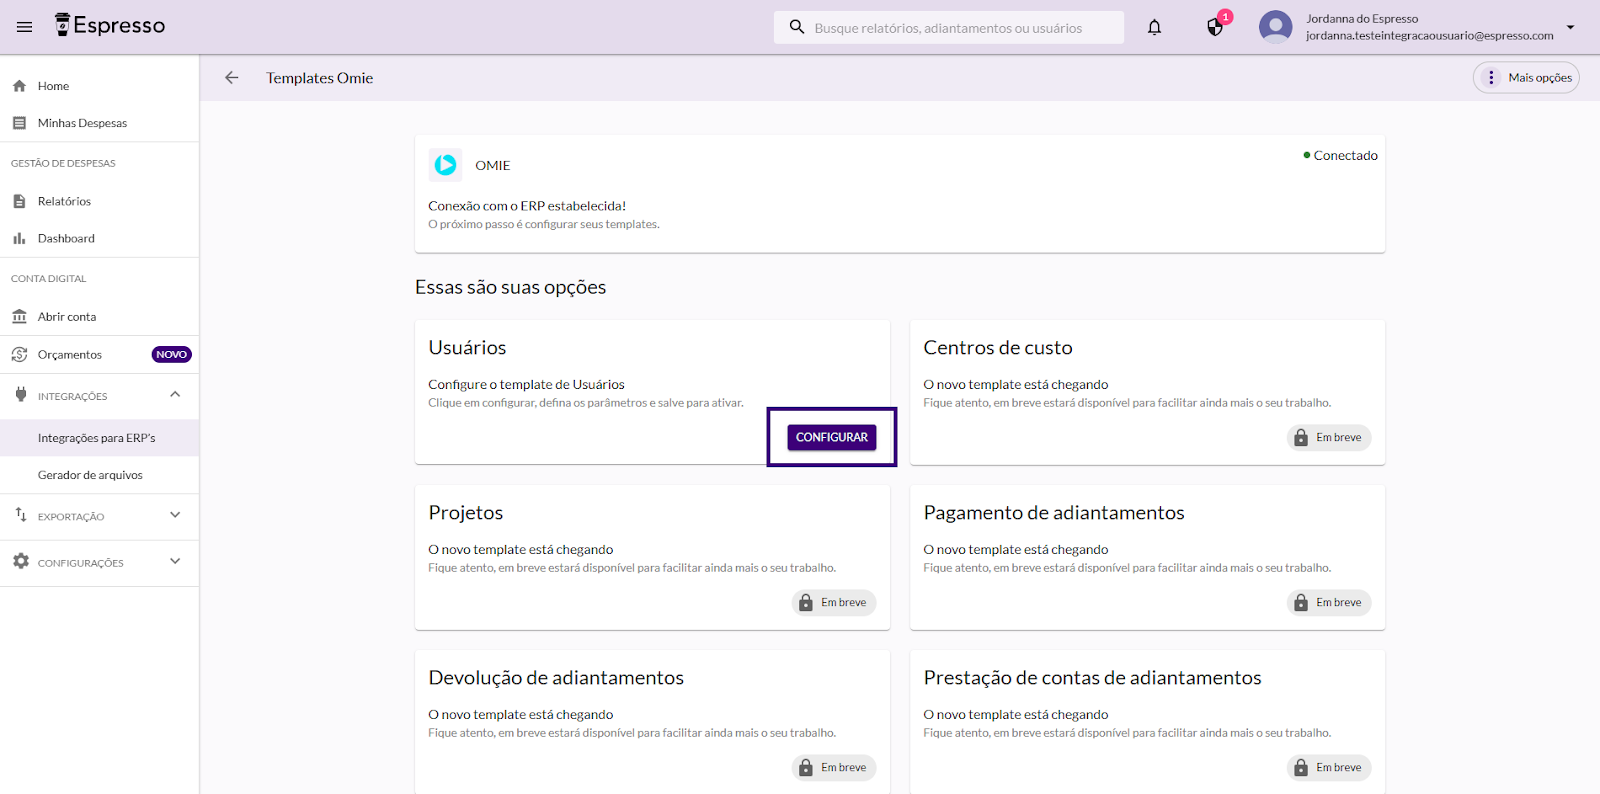Click the Usuários card title
1600x794 pixels.
coord(467,347)
